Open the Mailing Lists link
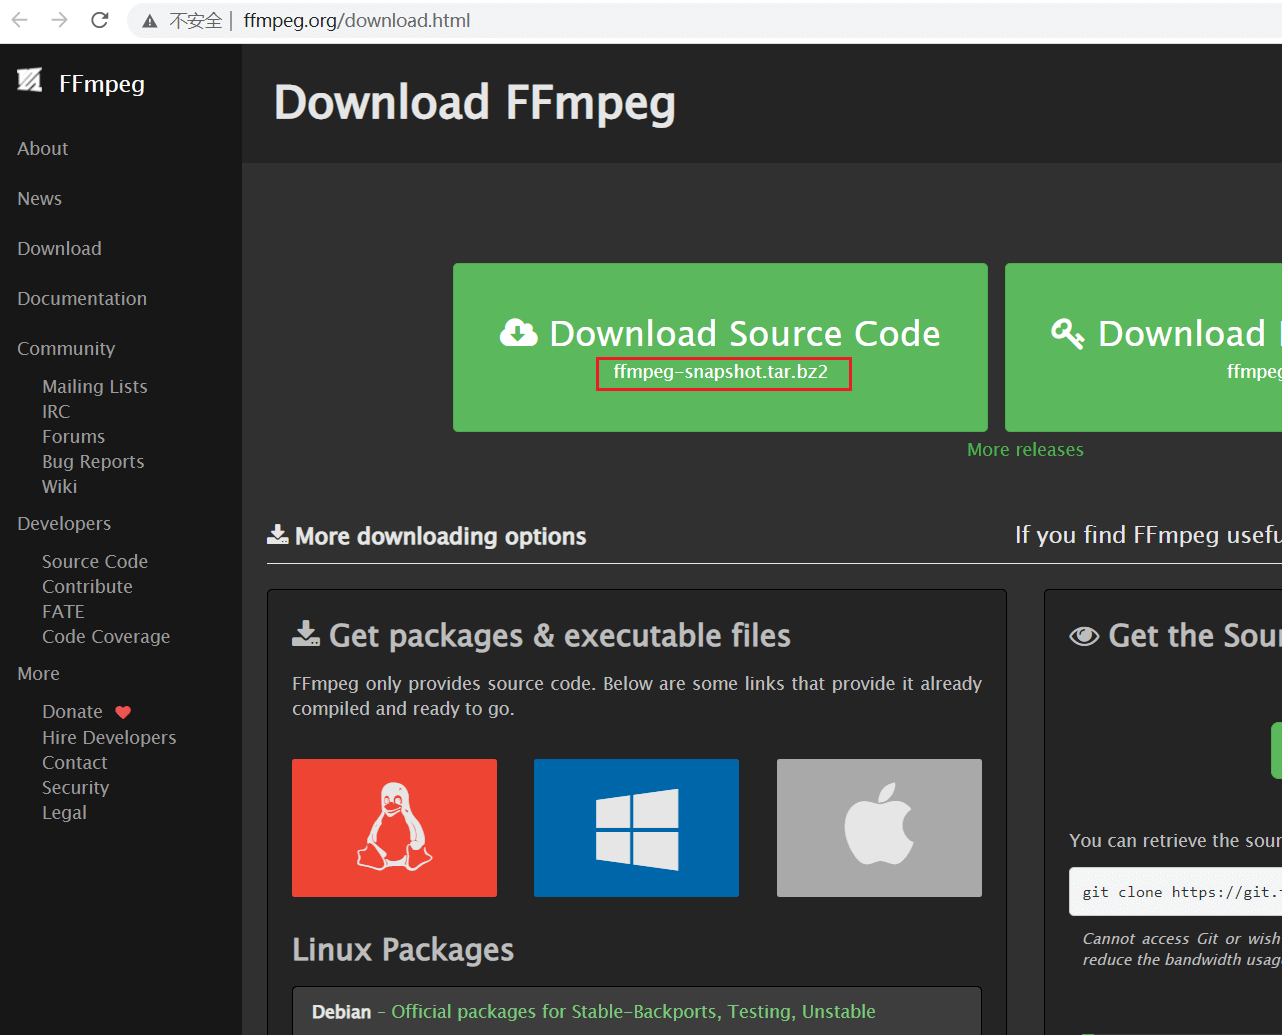This screenshot has width=1282, height=1035. (95, 387)
